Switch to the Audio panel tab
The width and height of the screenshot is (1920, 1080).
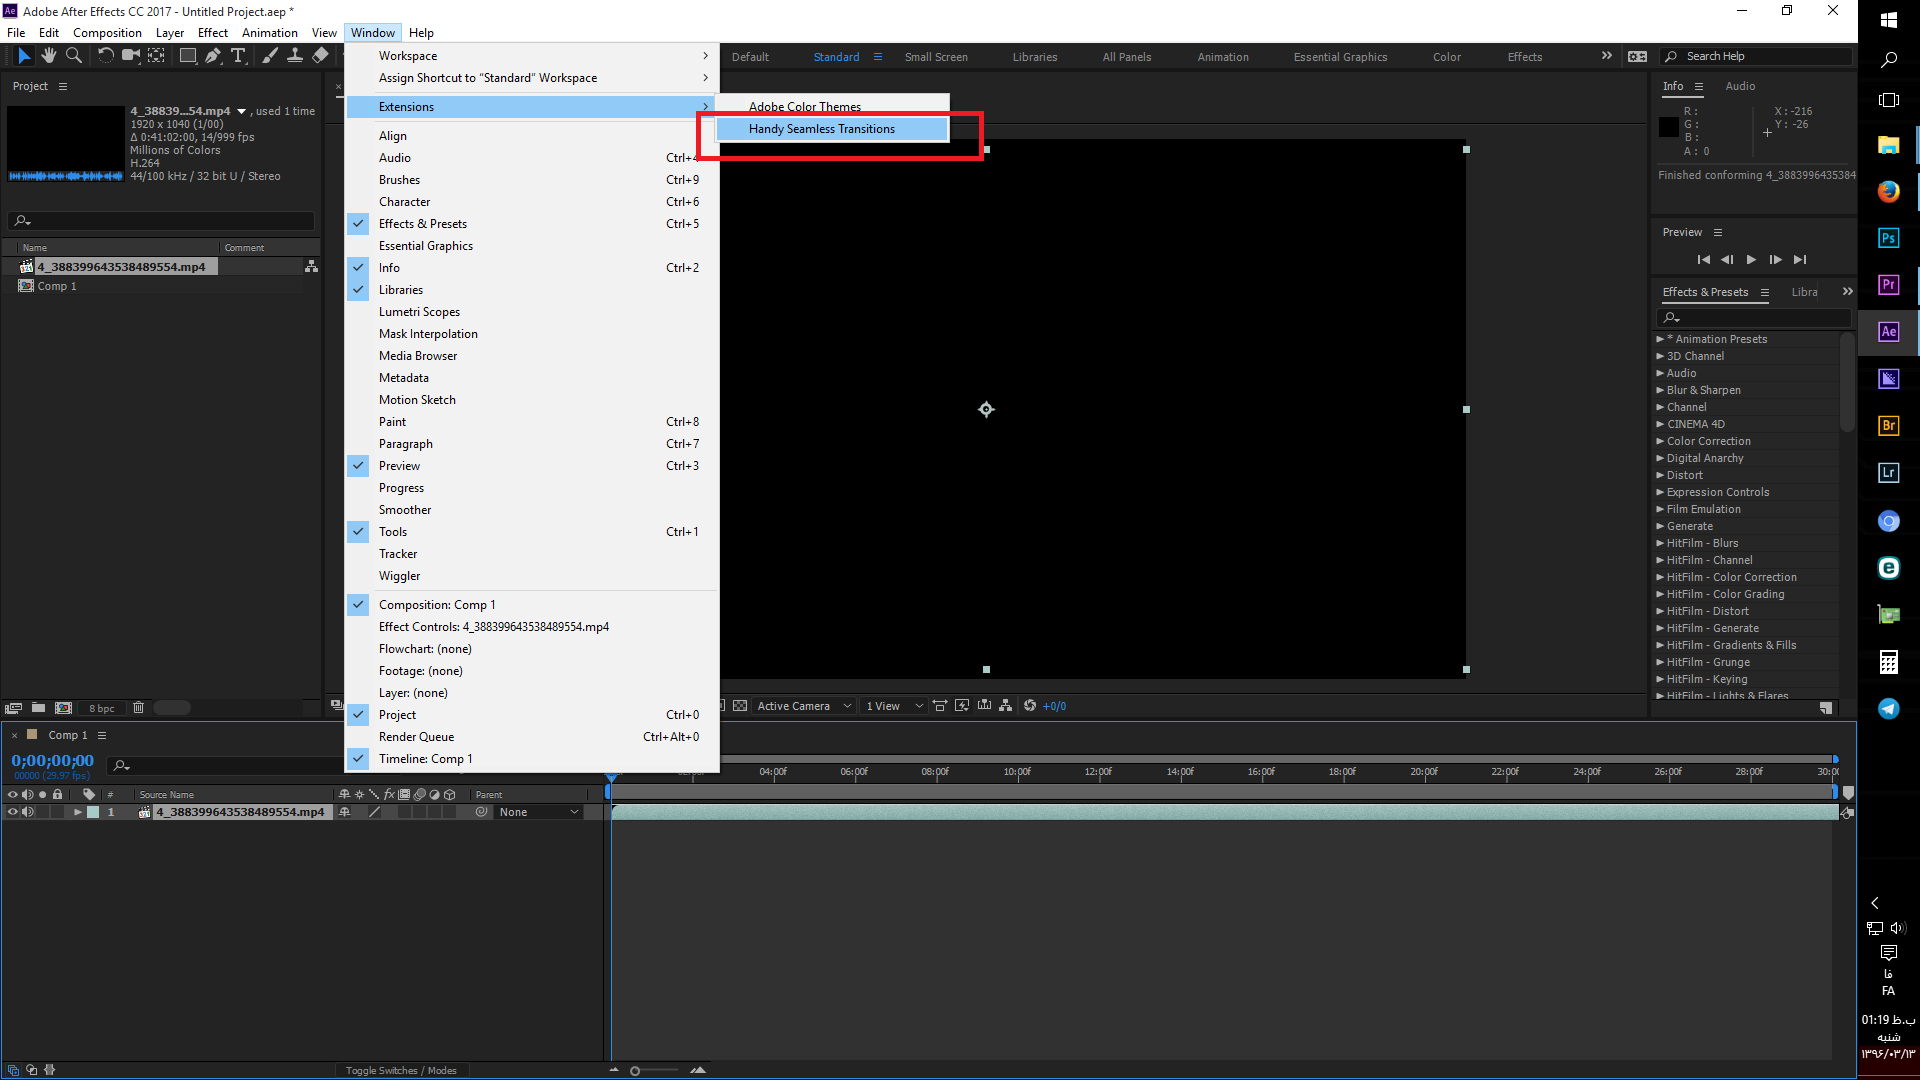click(1740, 86)
